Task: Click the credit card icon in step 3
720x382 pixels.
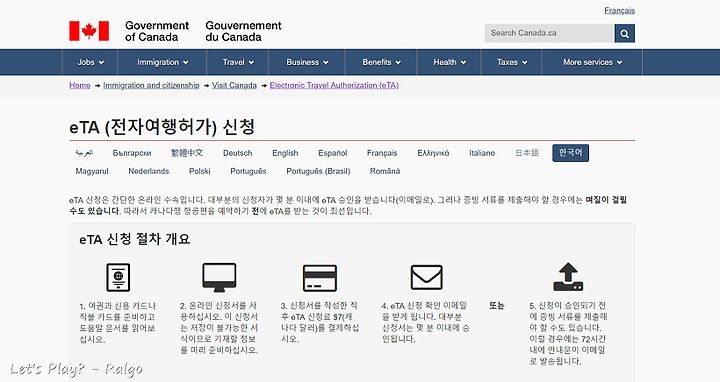Action: 320,278
